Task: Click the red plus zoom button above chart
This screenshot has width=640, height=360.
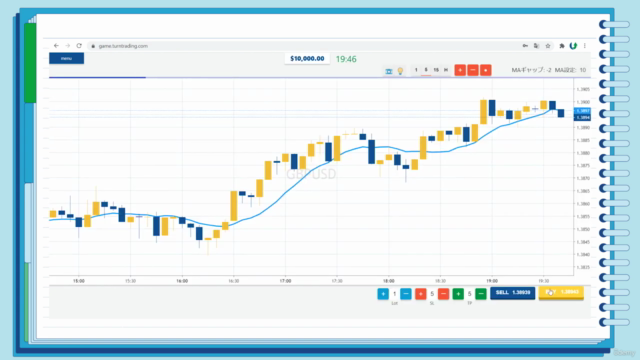Action: pos(460,70)
